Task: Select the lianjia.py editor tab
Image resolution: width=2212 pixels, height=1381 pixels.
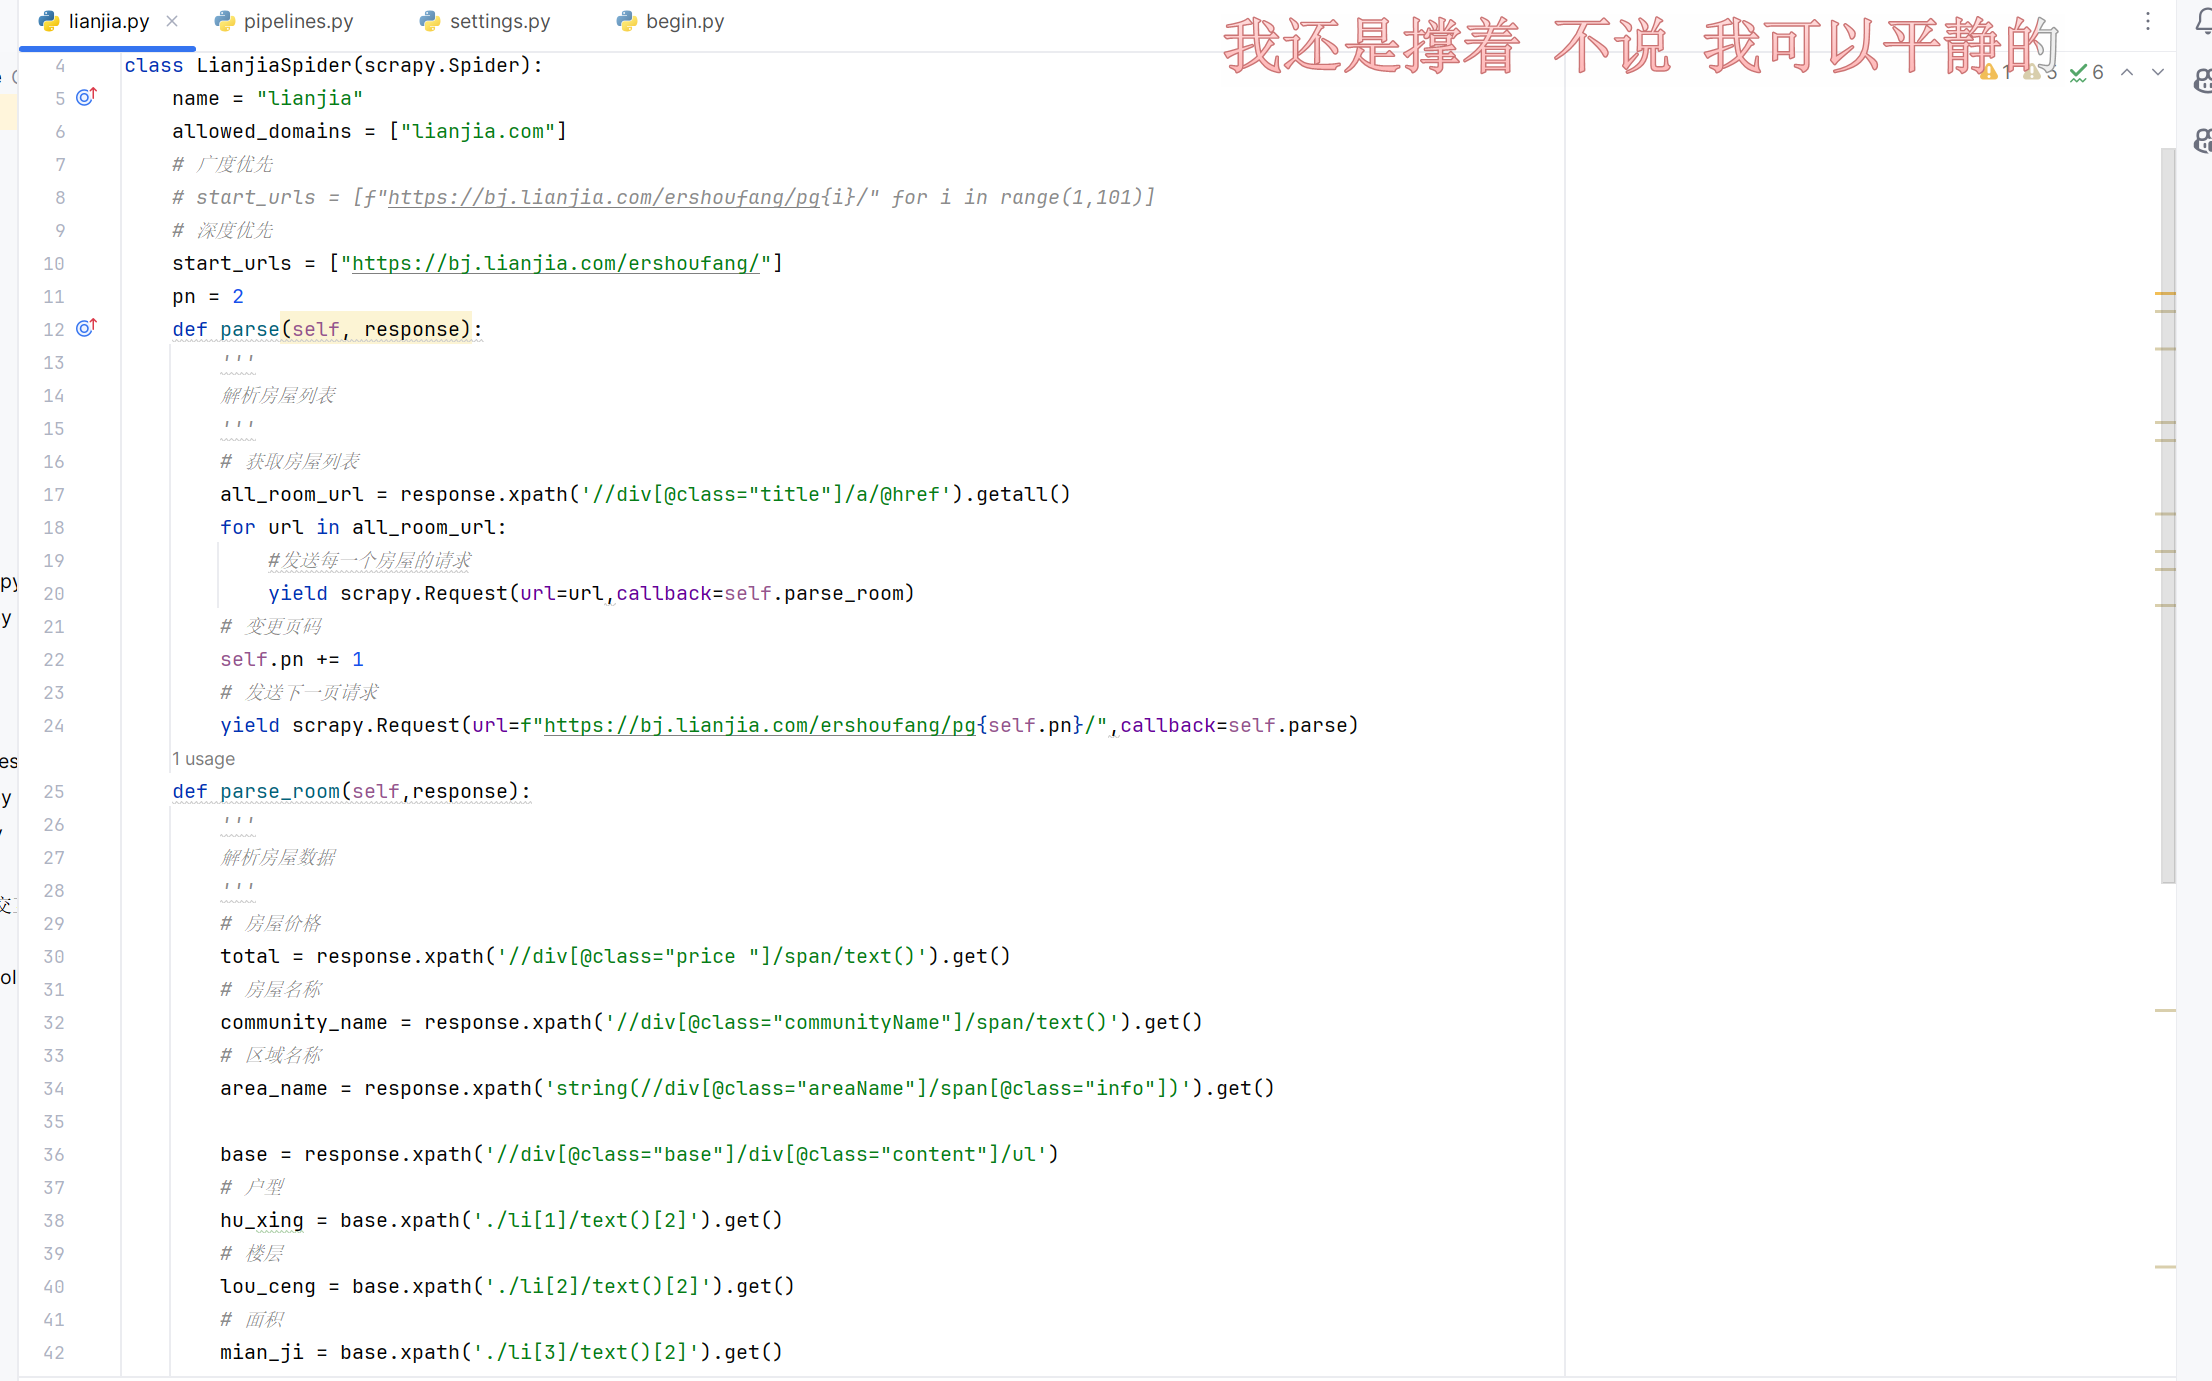Action: pyautogui.click(x=108, y=21)
